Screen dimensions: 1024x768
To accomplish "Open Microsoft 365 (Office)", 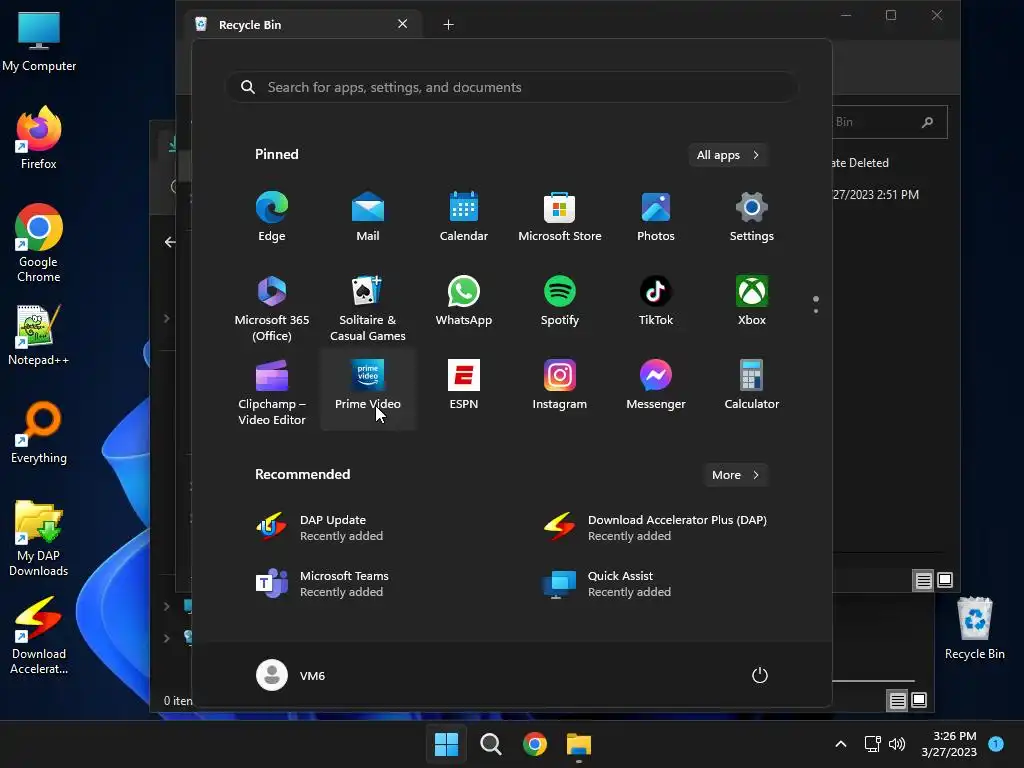I will [272, 308].
